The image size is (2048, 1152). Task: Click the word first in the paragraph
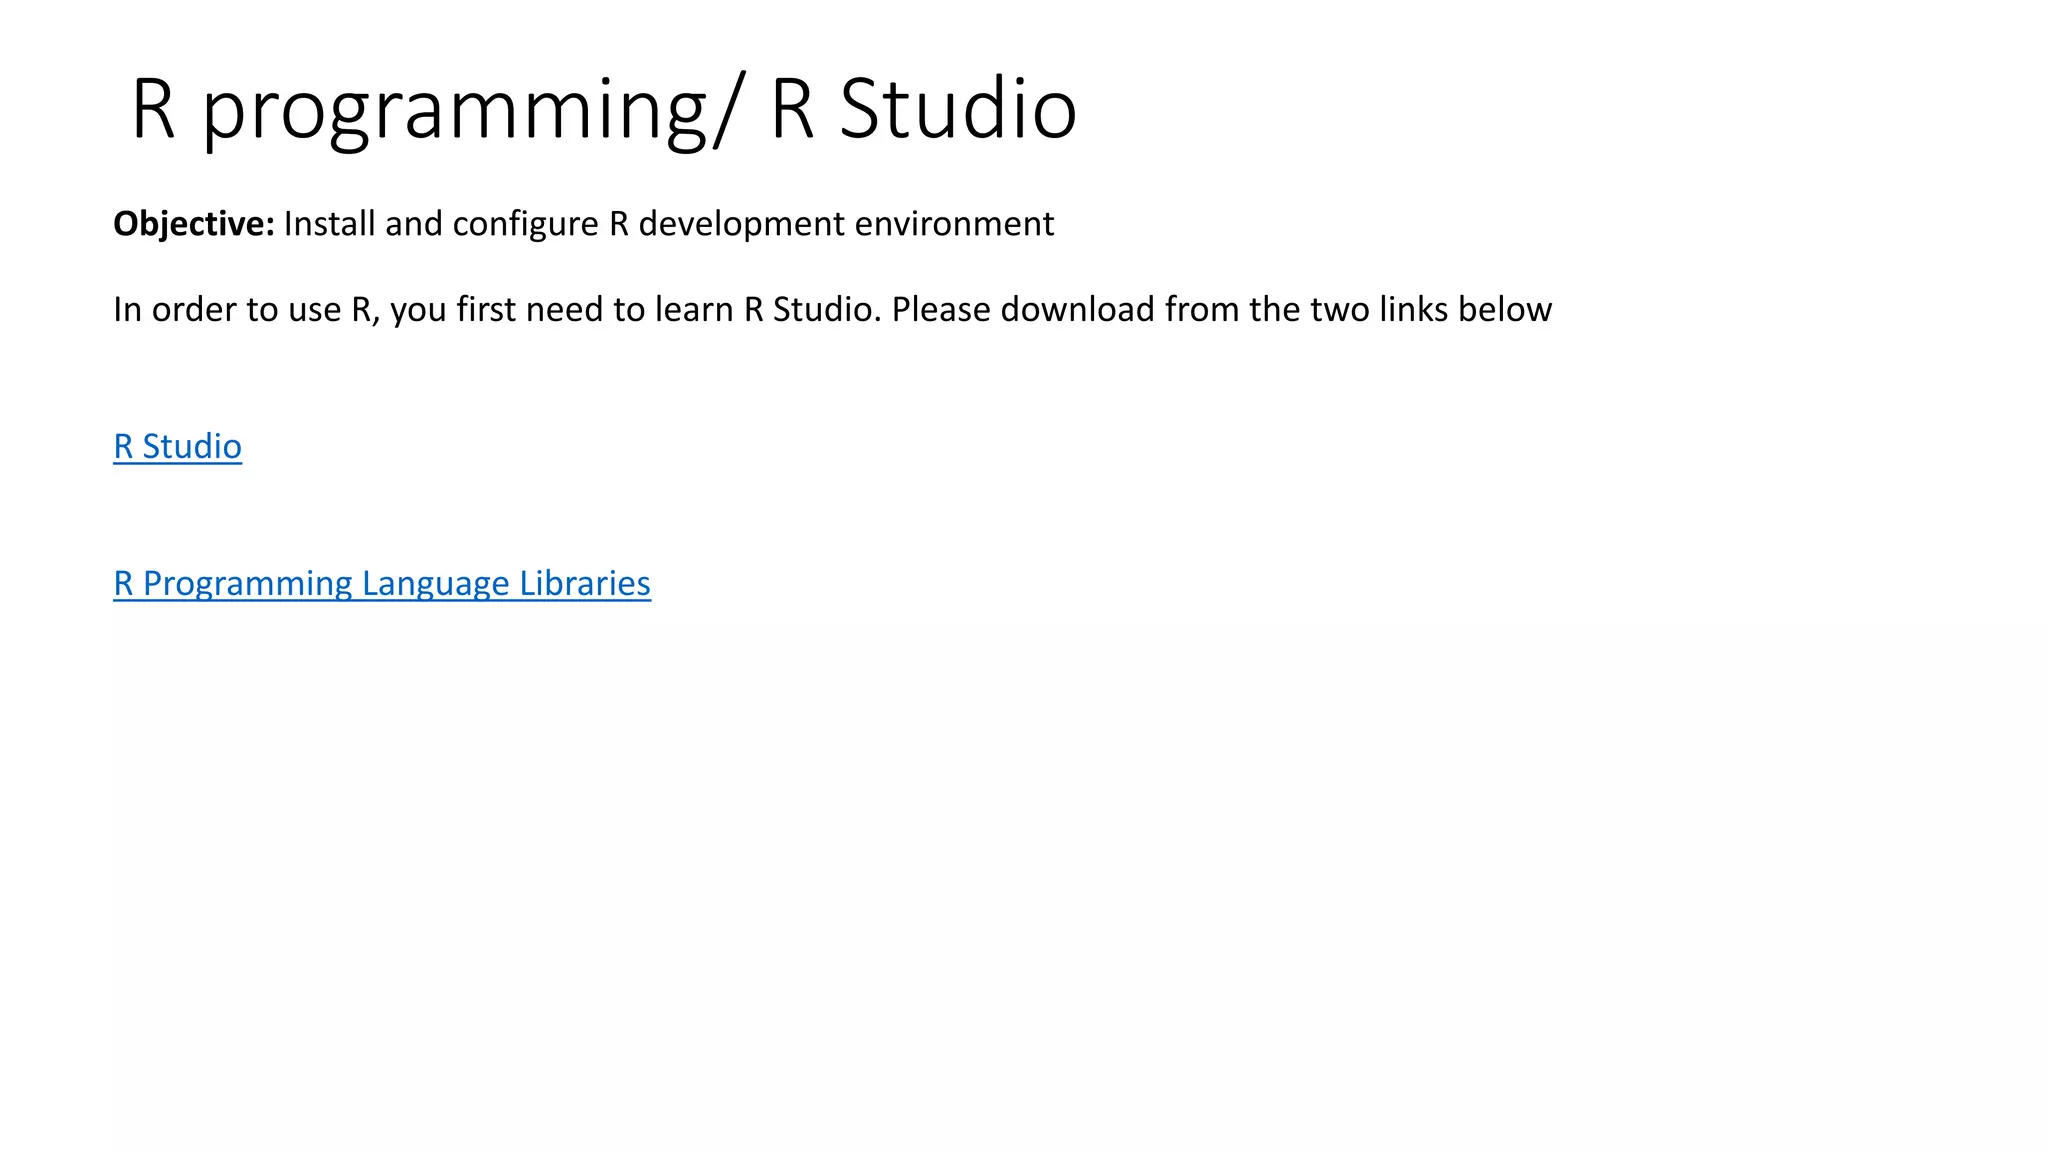(x=486, y=310)
